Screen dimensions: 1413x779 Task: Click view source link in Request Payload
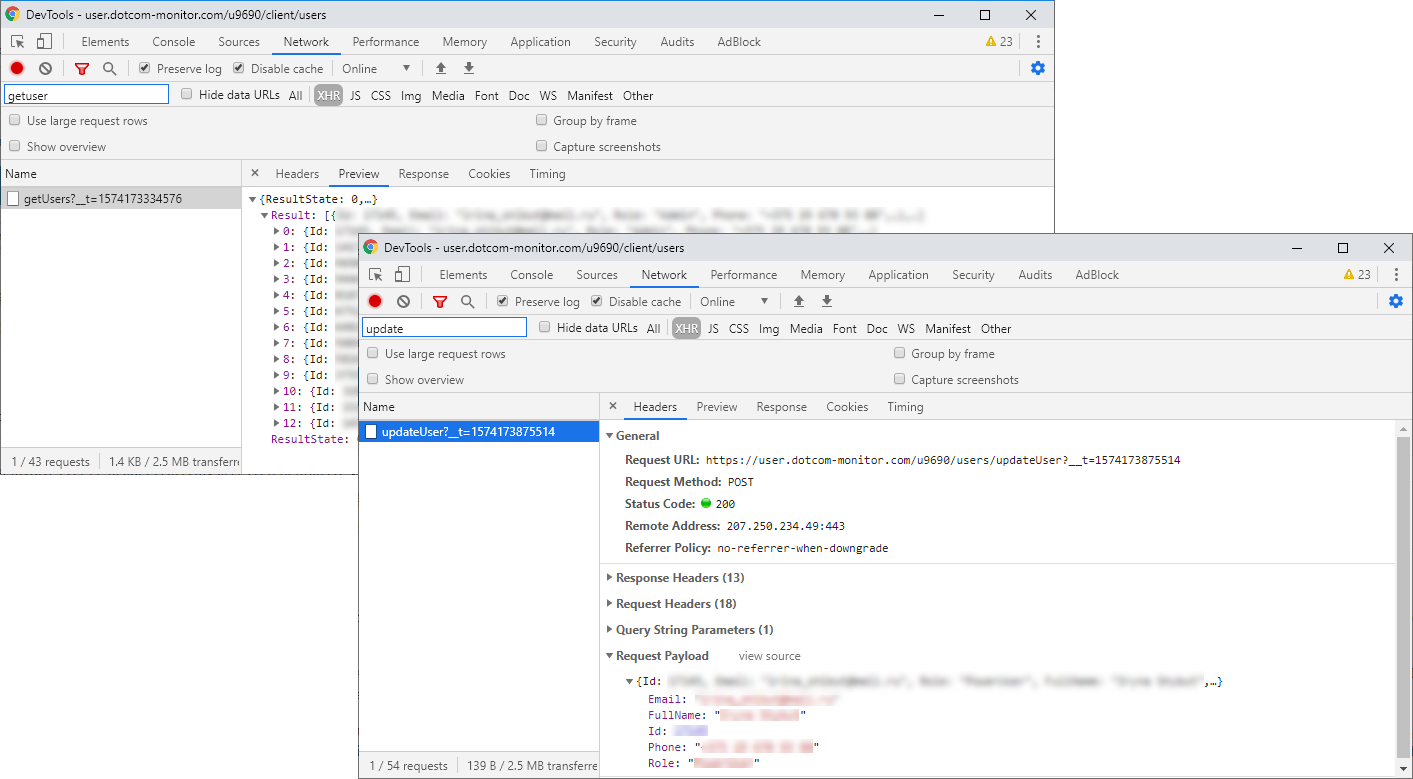click(770, 656)
